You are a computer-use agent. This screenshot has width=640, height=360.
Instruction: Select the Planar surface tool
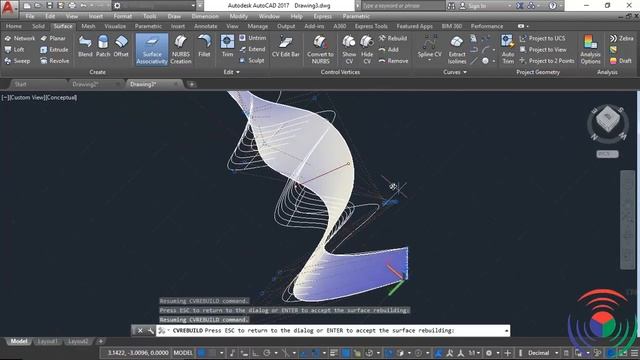pyautogui.click(x=53, y=38)
